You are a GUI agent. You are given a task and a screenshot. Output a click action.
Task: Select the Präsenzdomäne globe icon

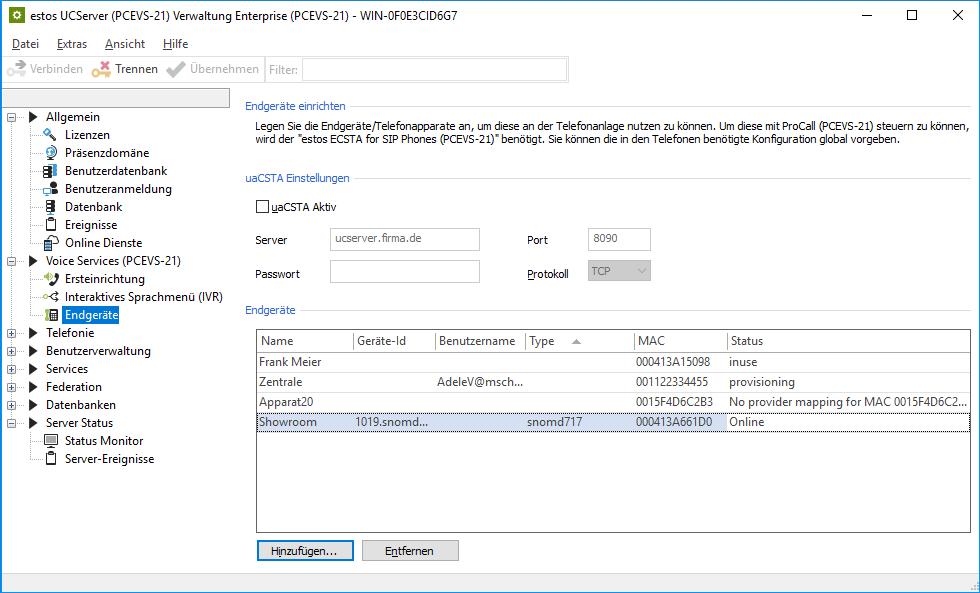tap(50, 153)
